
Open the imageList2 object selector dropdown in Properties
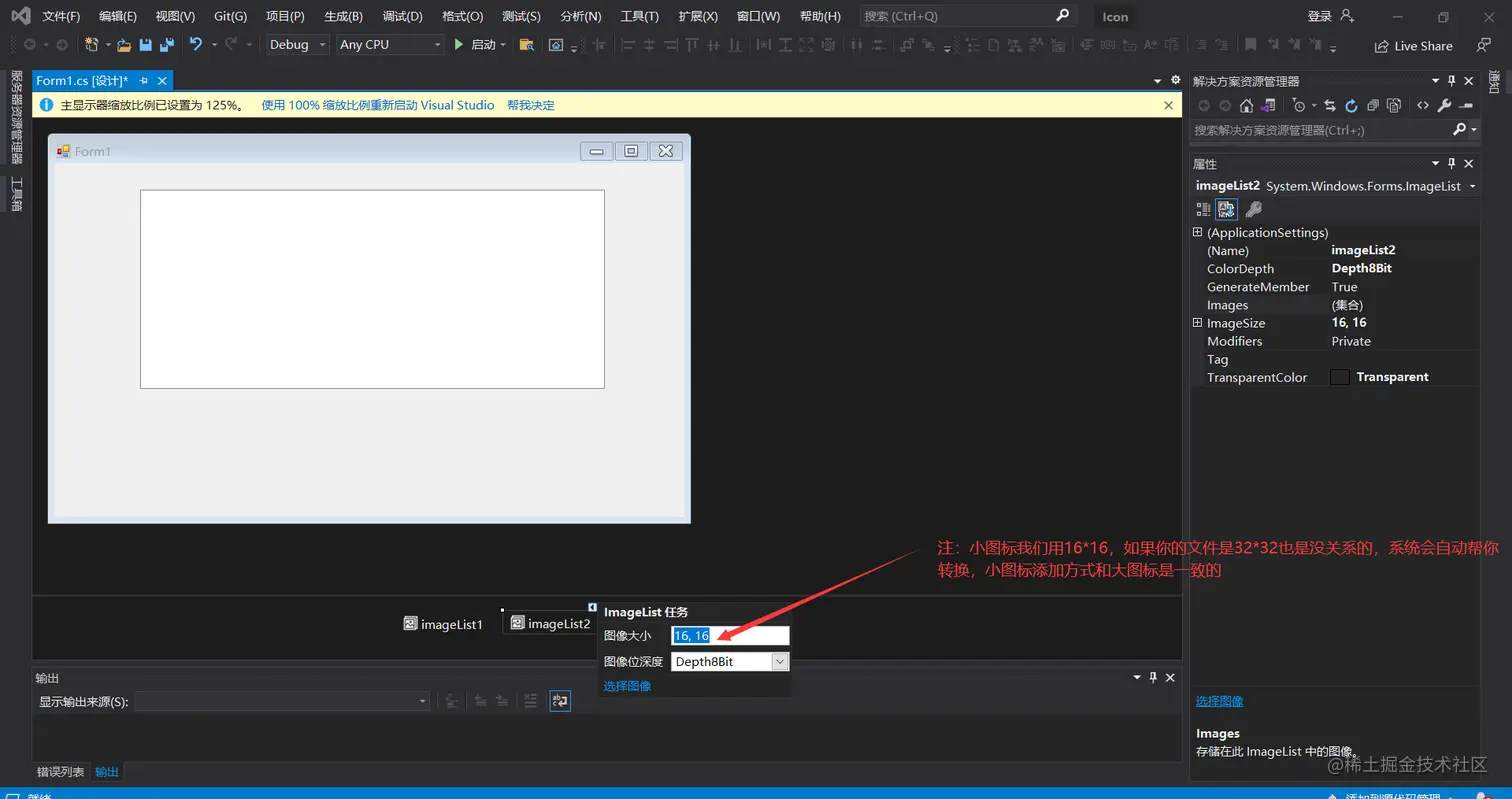pyautogui.click(x=1473, y=187)
